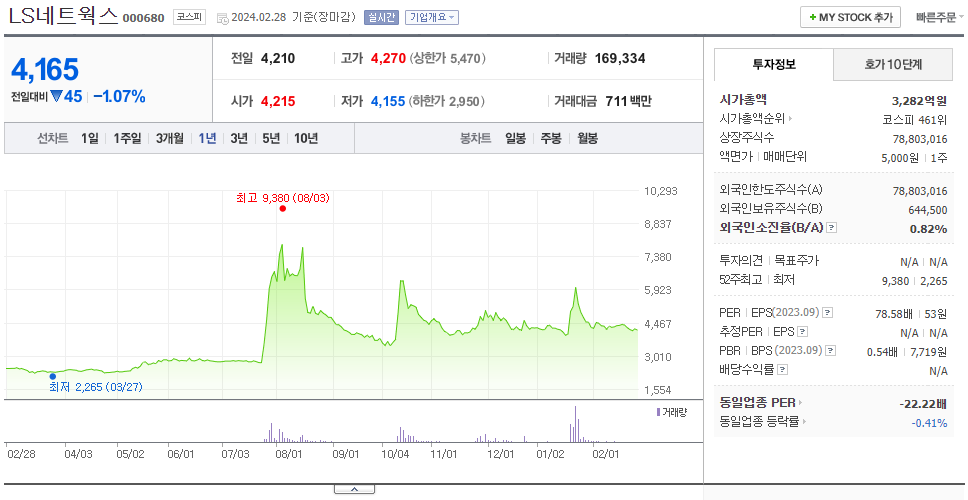This screenshot has width=968, height=500.
Task: Click the 전일 value 4,210
Action: coord(278,59)
